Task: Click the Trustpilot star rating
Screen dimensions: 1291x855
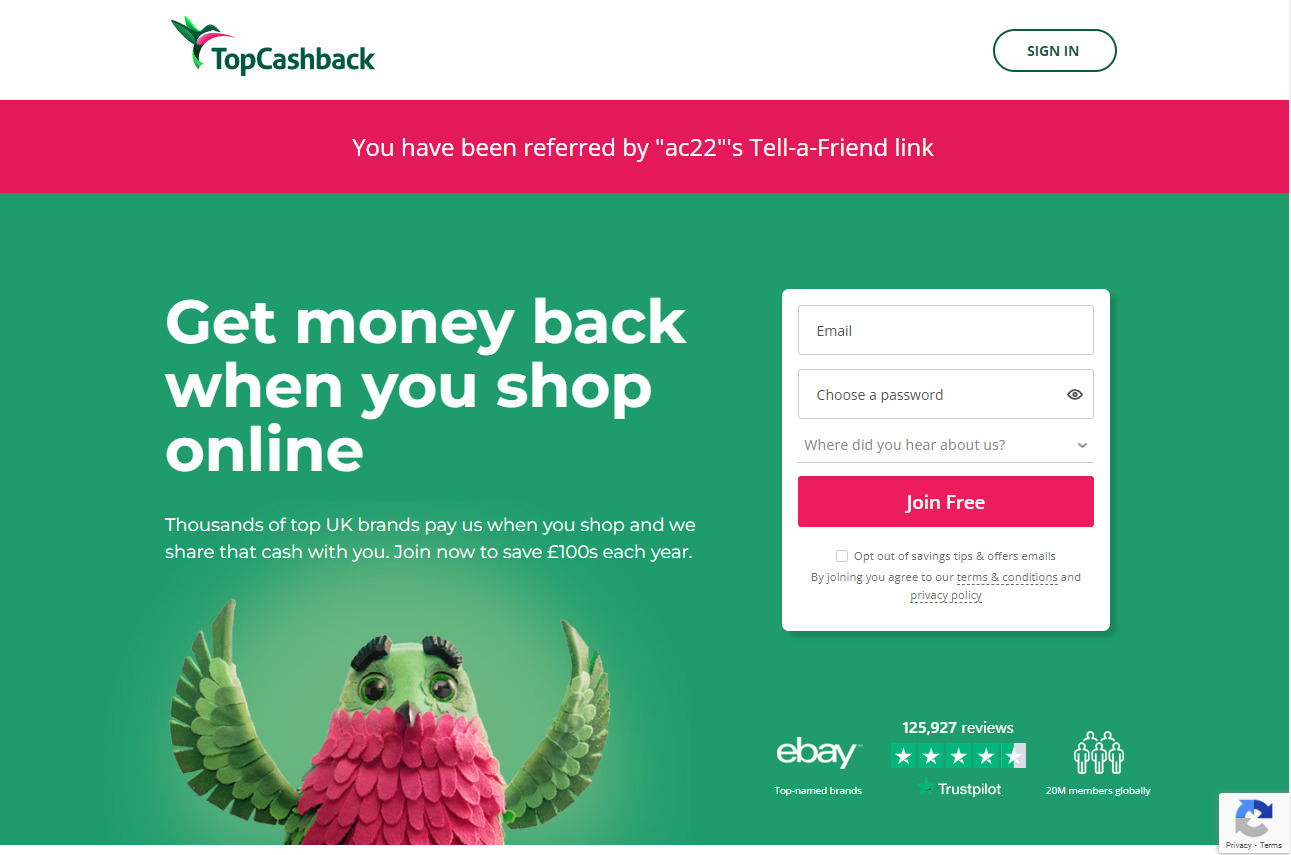Action: point(958,756)
